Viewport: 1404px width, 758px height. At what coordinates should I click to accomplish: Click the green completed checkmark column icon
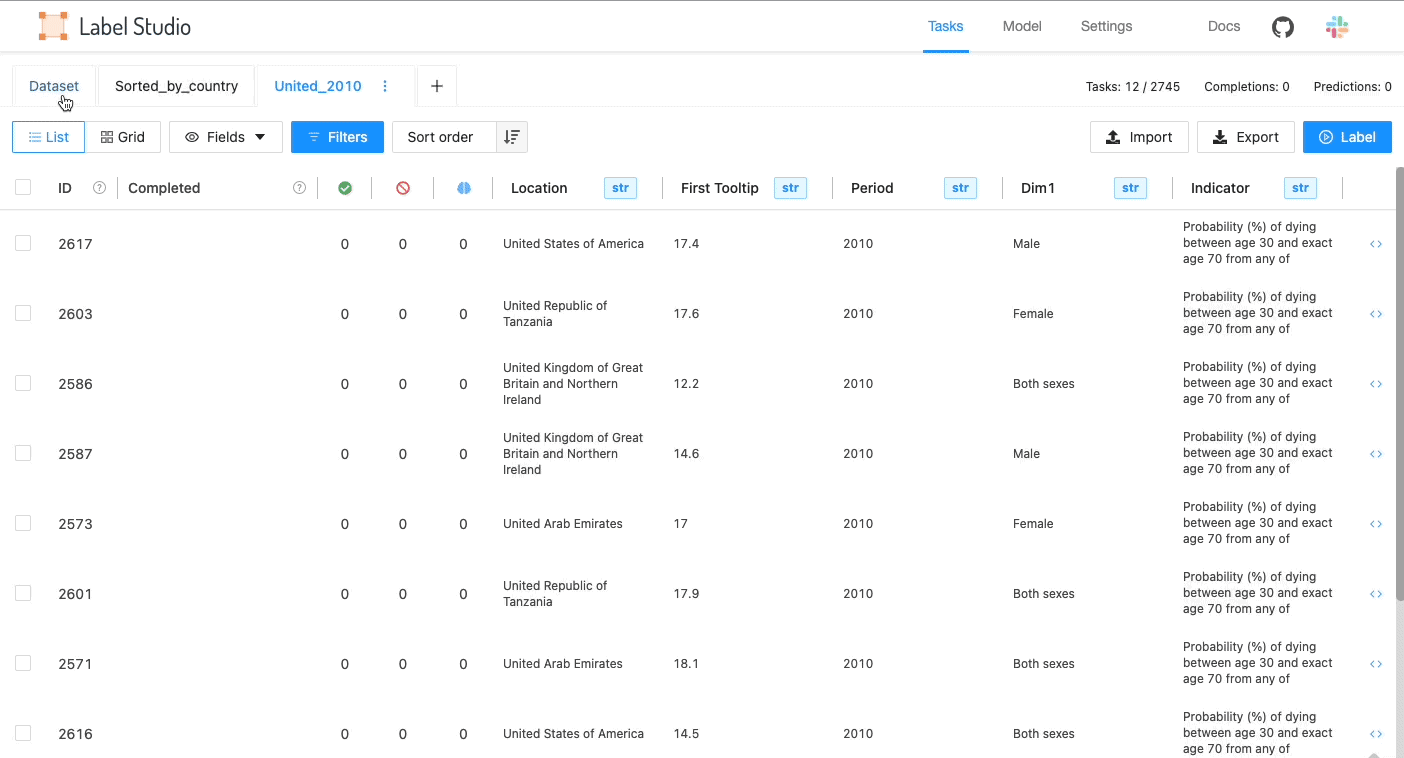click(x=345, y=188)
